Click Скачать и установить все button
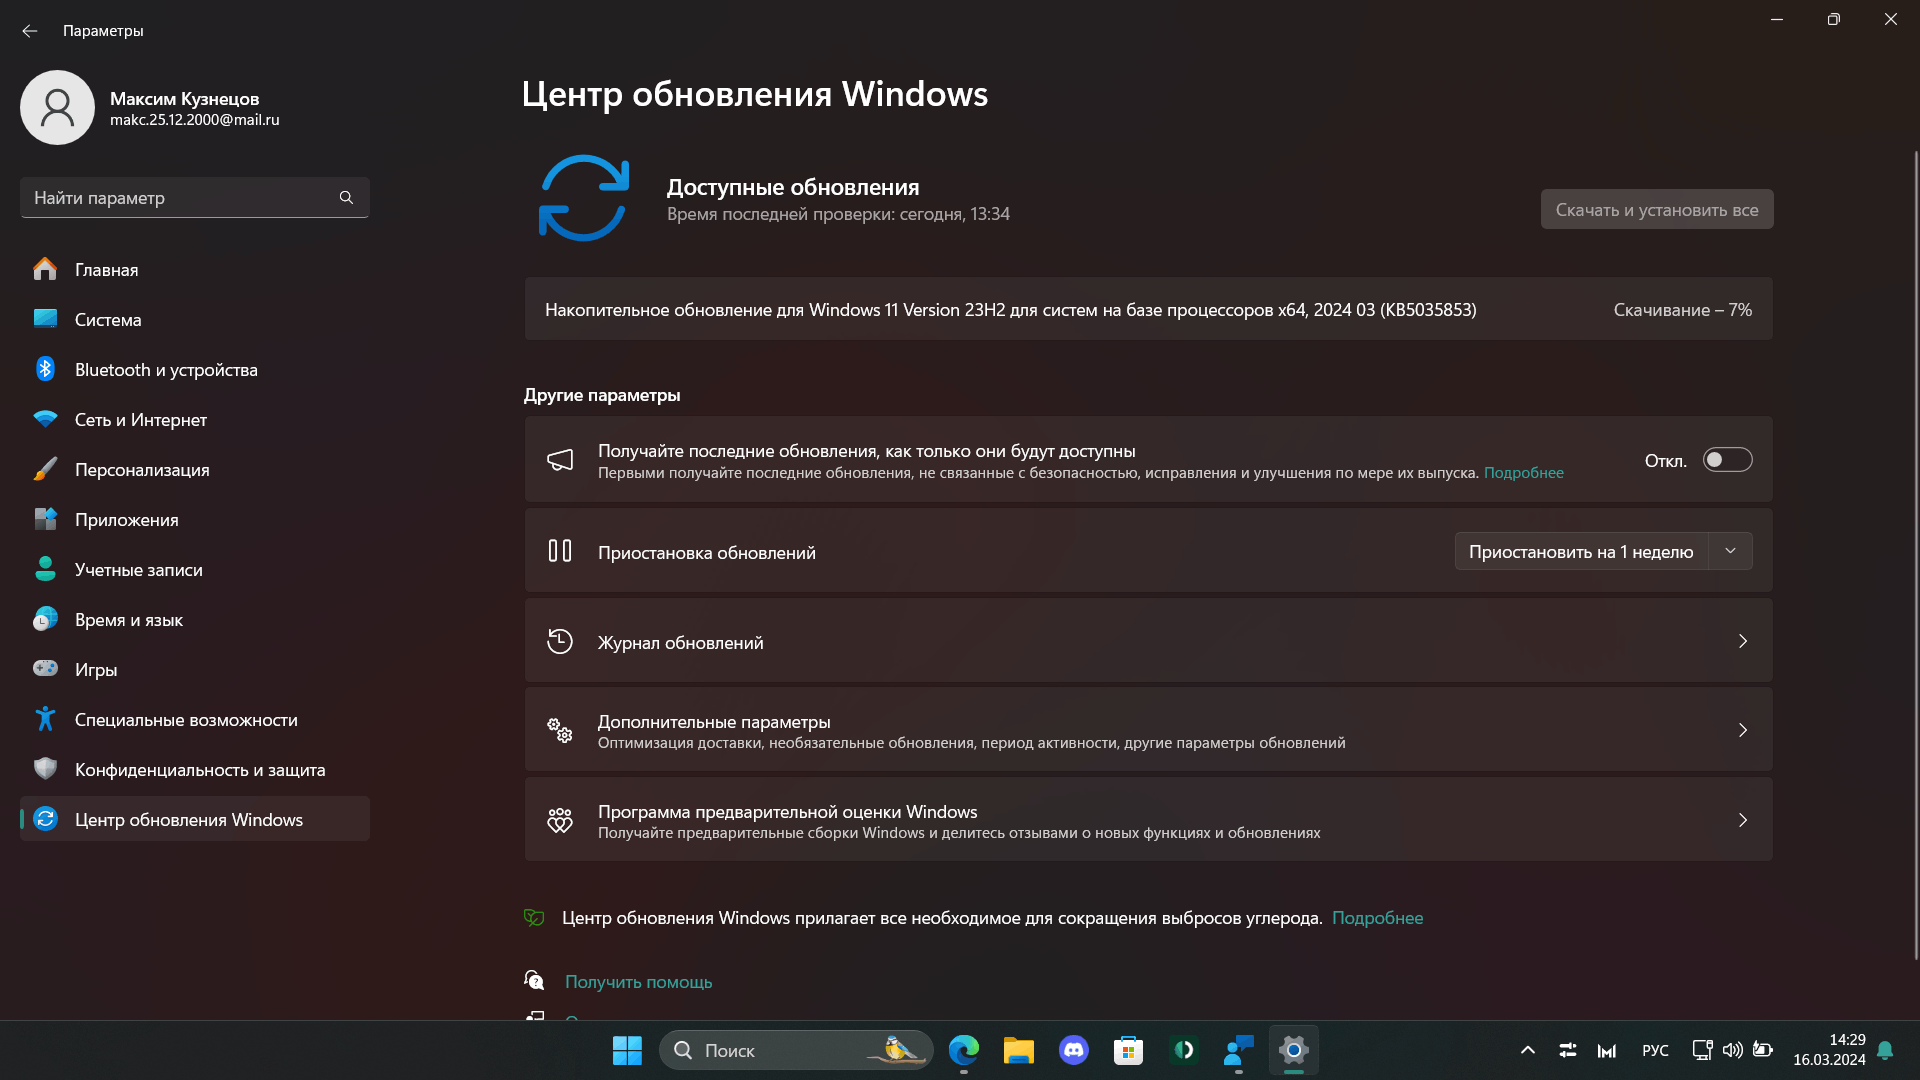The height and width of the screenshot is (1080, 1920). (1657, 210)
